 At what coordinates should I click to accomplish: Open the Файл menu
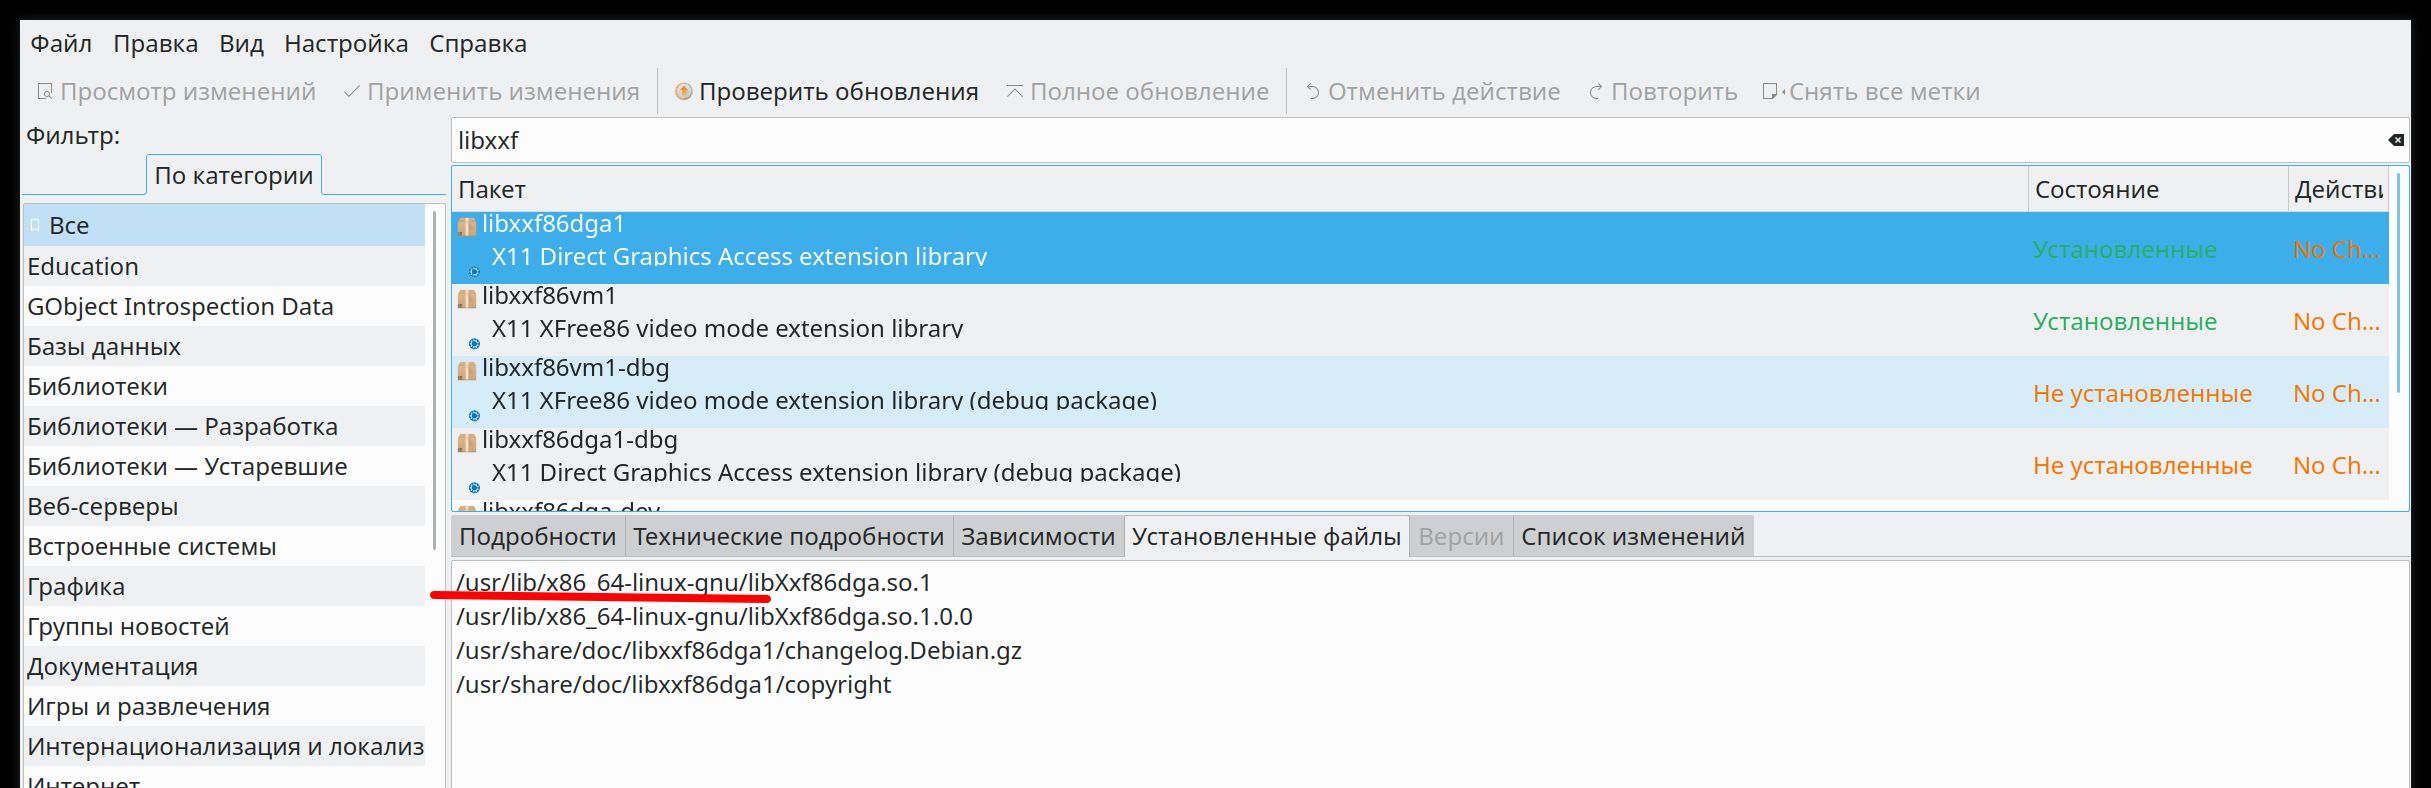tap(61, 44)
